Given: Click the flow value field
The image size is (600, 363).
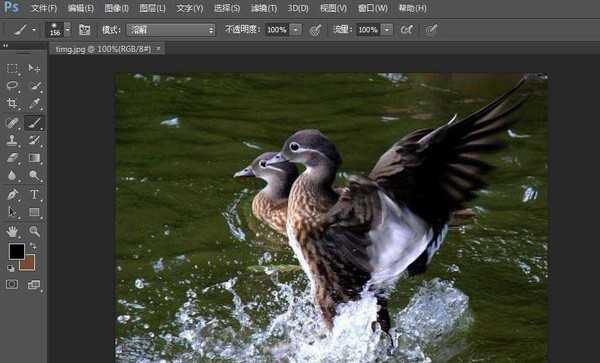Looking at the screenshot, I should tap(368, 30).
